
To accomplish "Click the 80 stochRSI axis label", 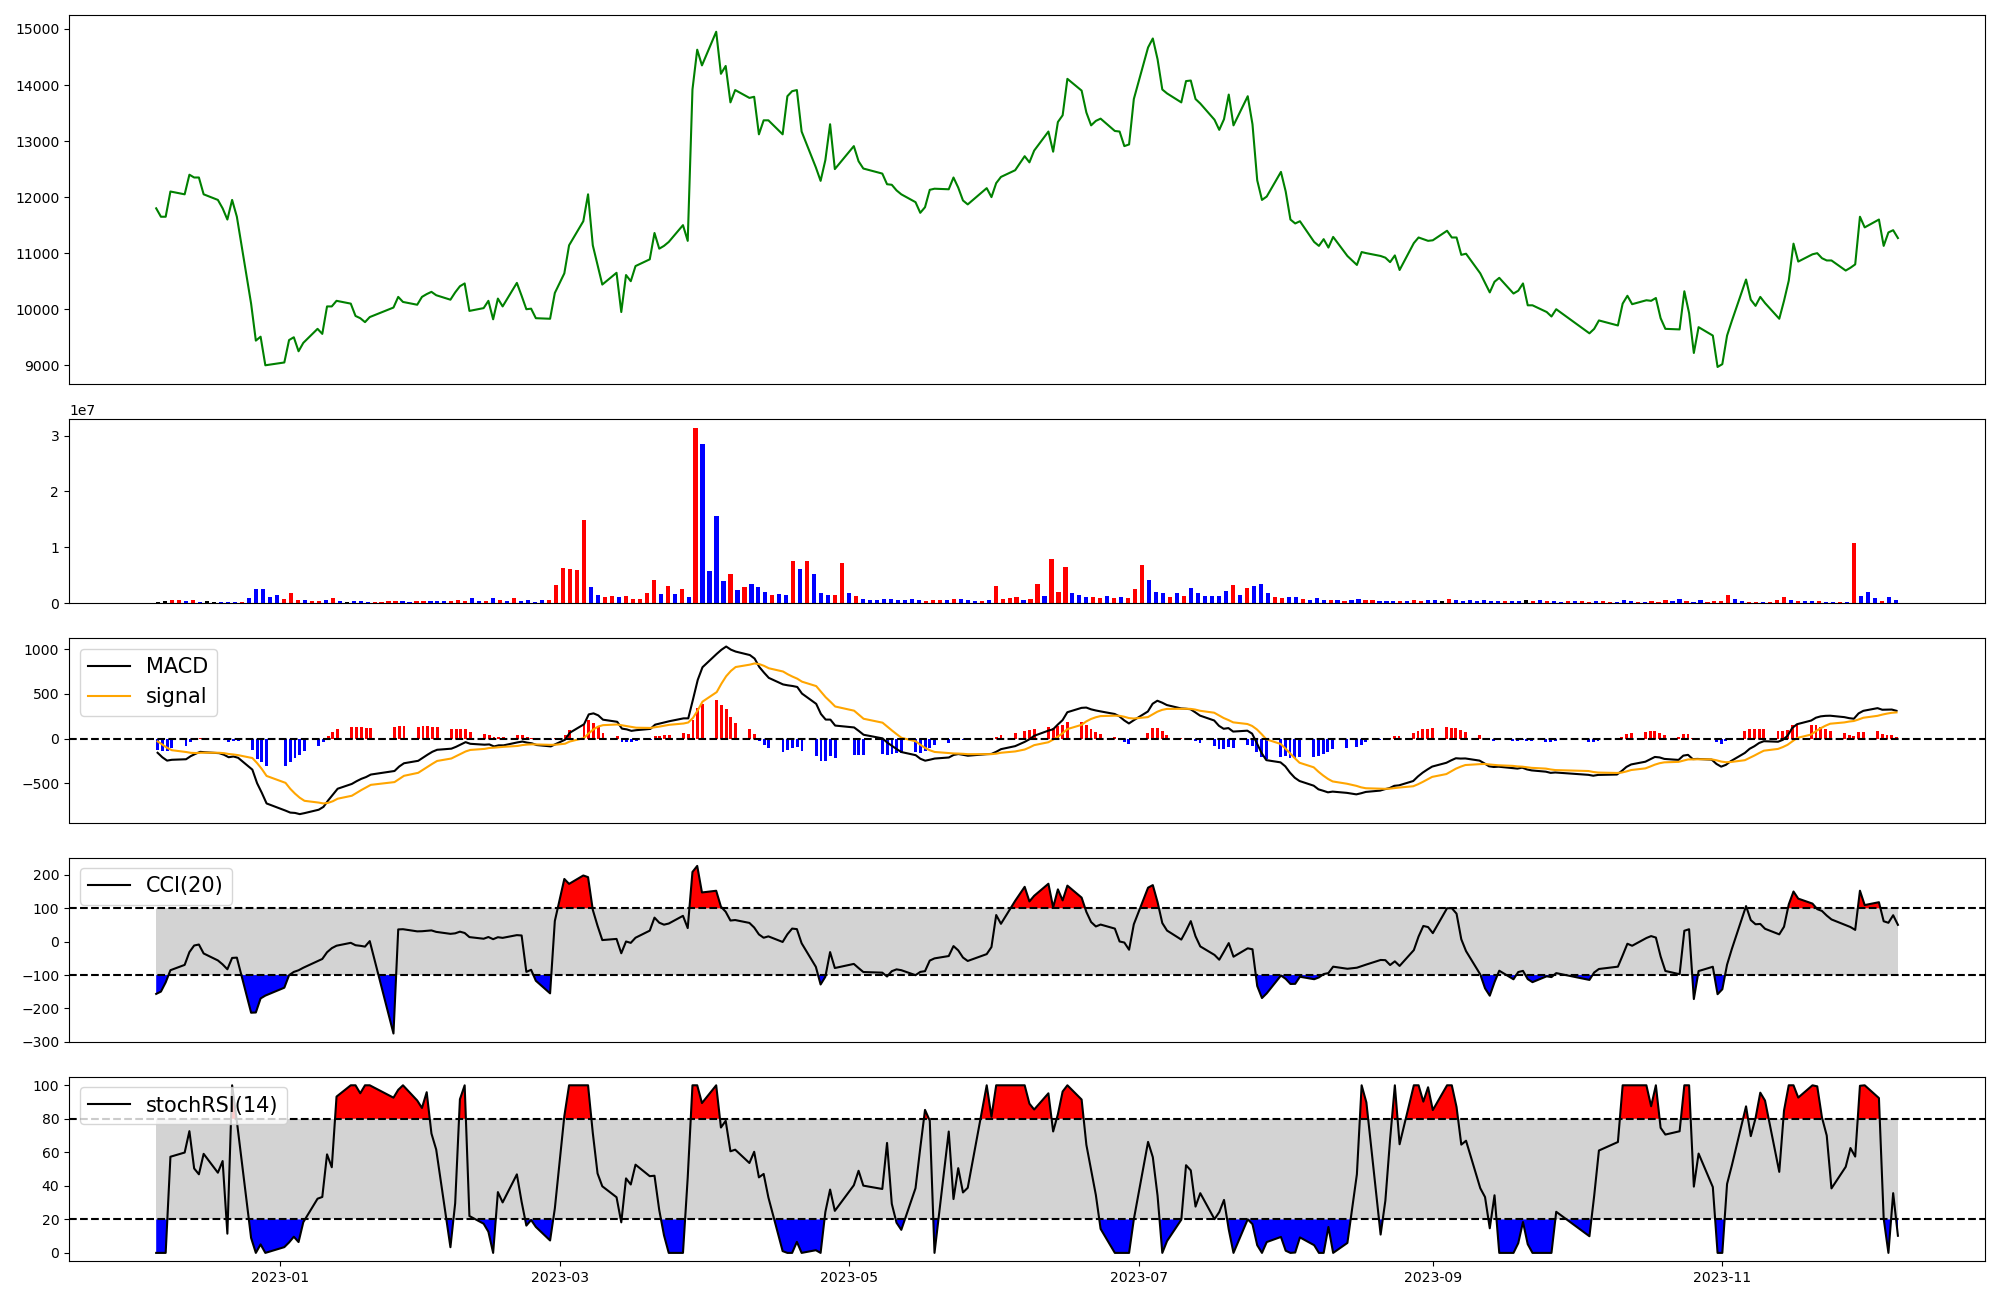I will click(50, 1120).
